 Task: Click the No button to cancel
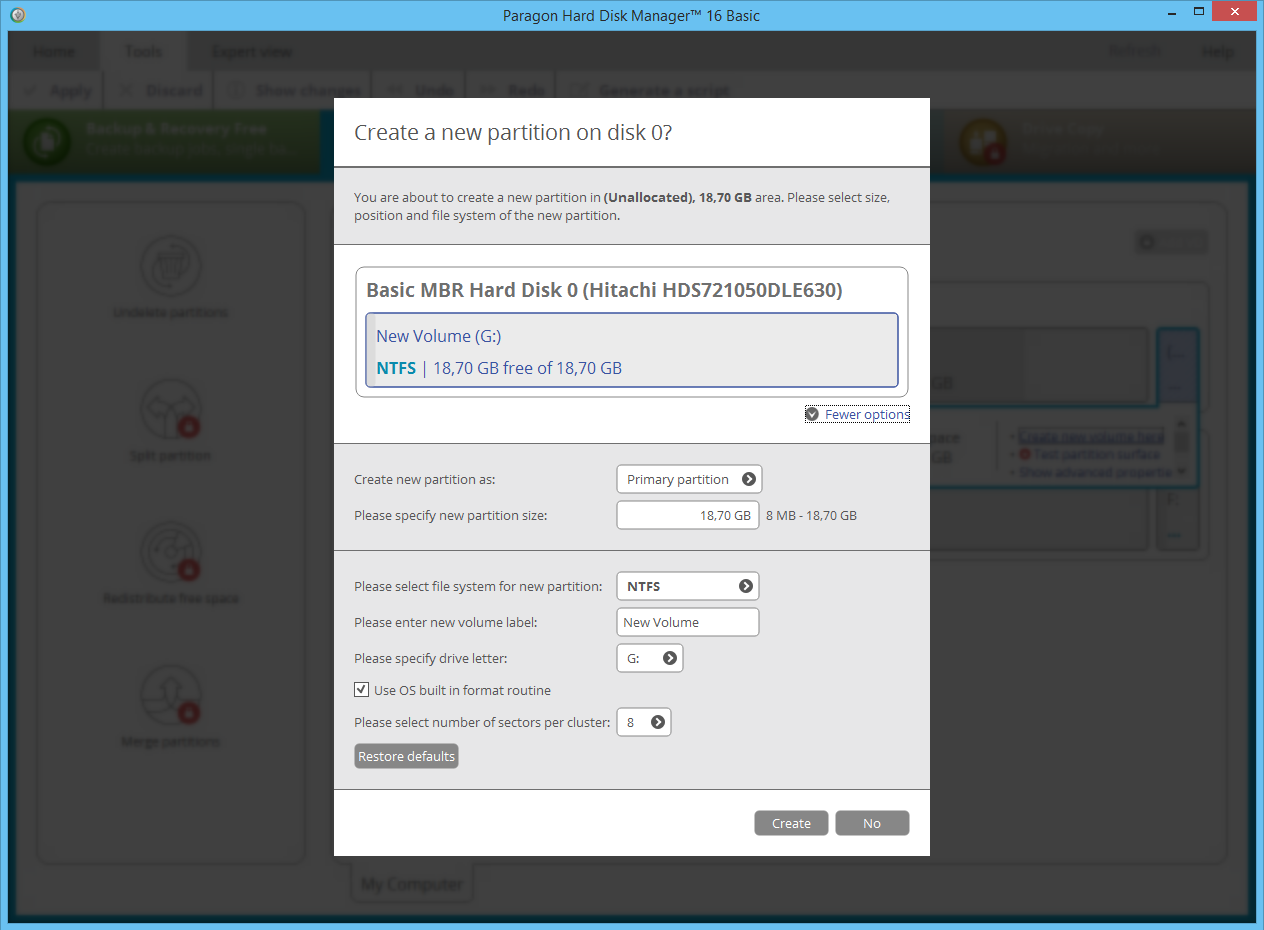point(872,823)
